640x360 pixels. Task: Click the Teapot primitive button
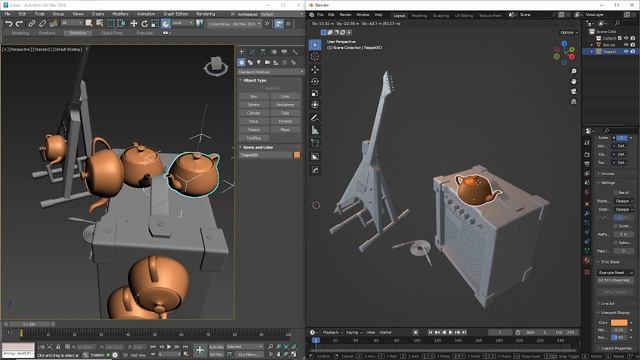254,129
